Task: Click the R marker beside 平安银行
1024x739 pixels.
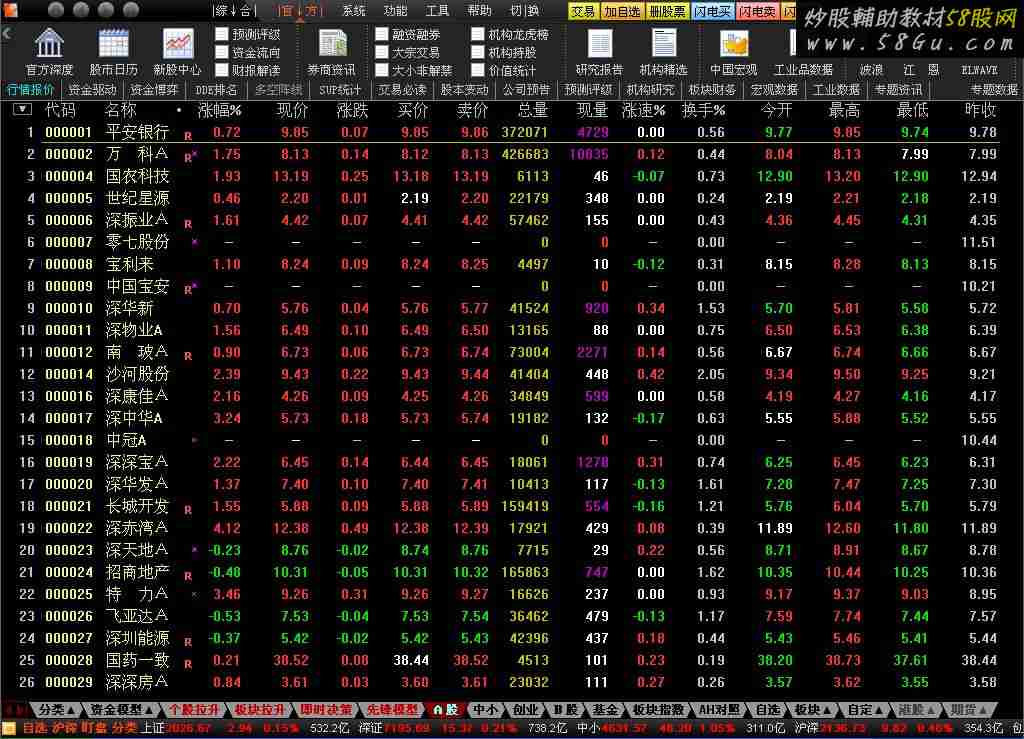Action: pyautogui.click(x=188, y=136)
